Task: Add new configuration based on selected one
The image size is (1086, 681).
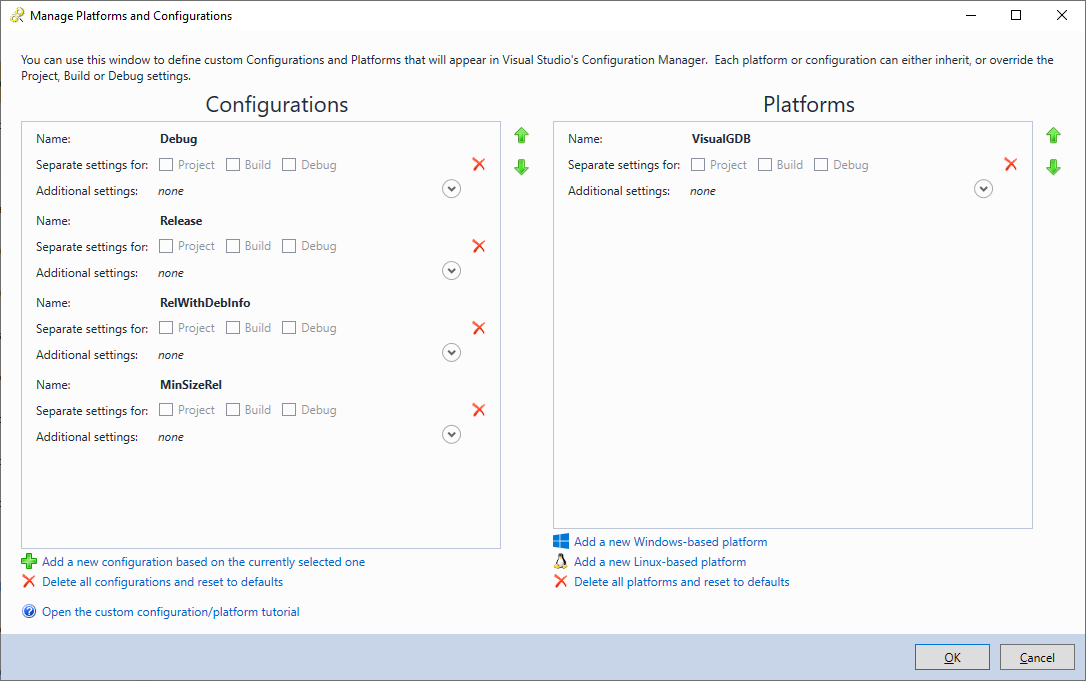Action: coord(203,562)
